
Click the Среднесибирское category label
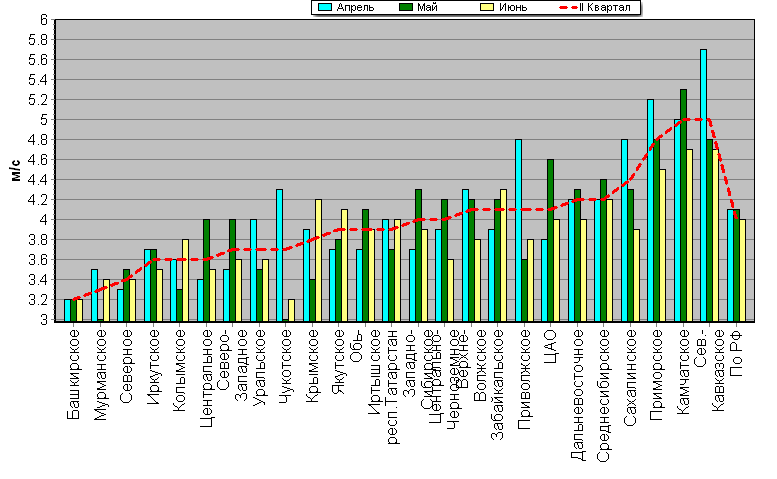(604, 395)
